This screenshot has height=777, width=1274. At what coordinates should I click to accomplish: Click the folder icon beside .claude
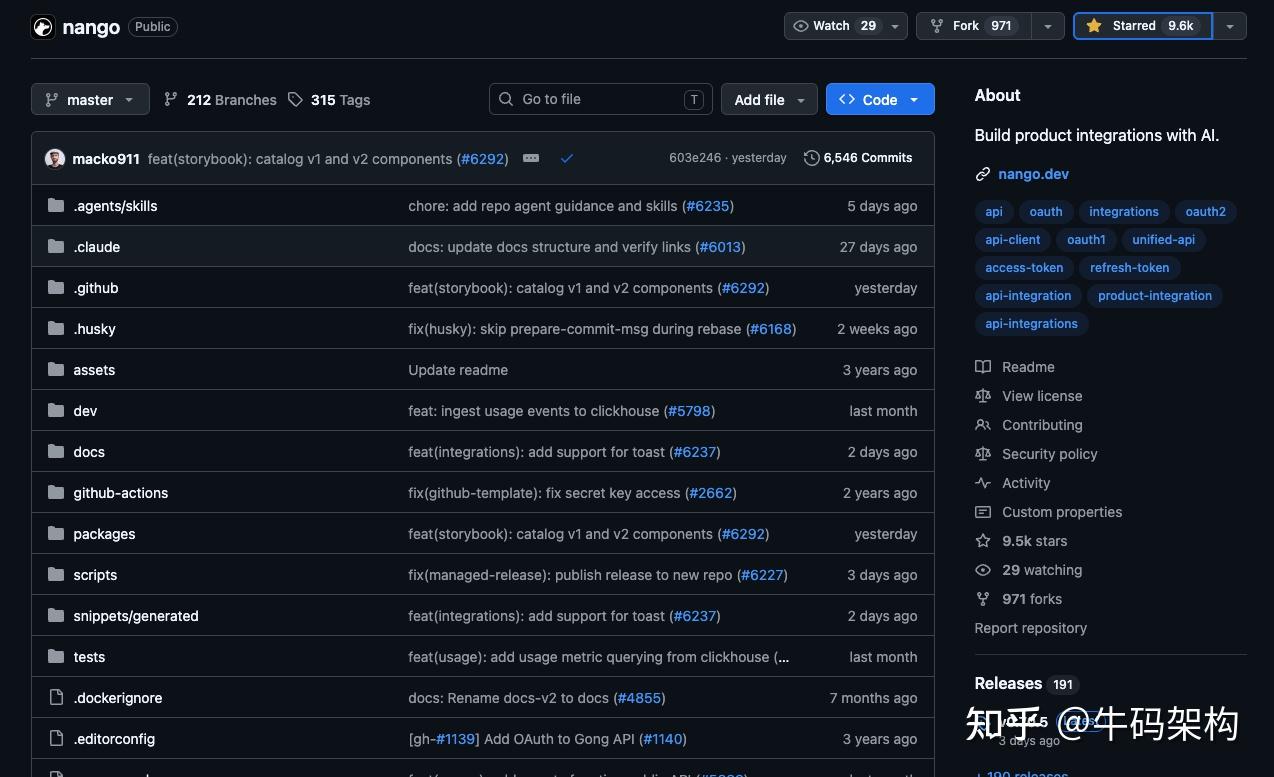pyautogui.click(x=56, y=247)
